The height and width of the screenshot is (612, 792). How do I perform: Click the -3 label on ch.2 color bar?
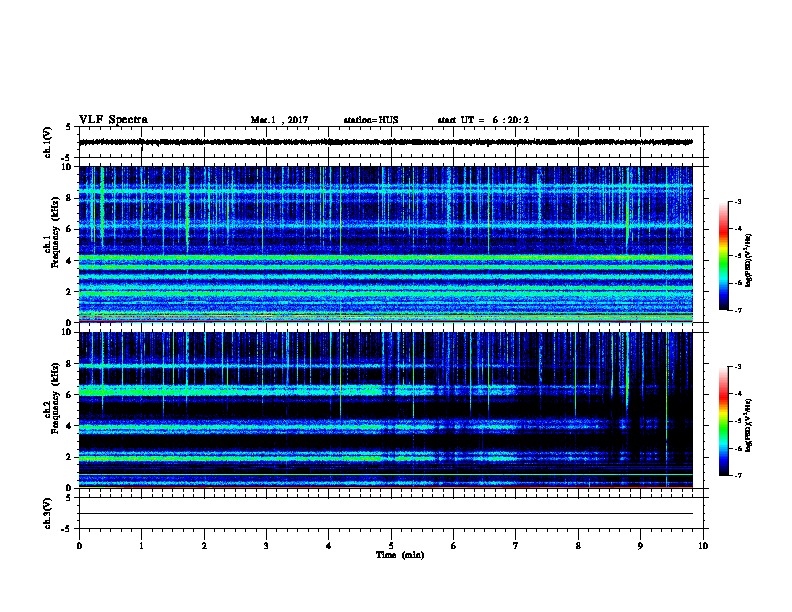[737, 367]
